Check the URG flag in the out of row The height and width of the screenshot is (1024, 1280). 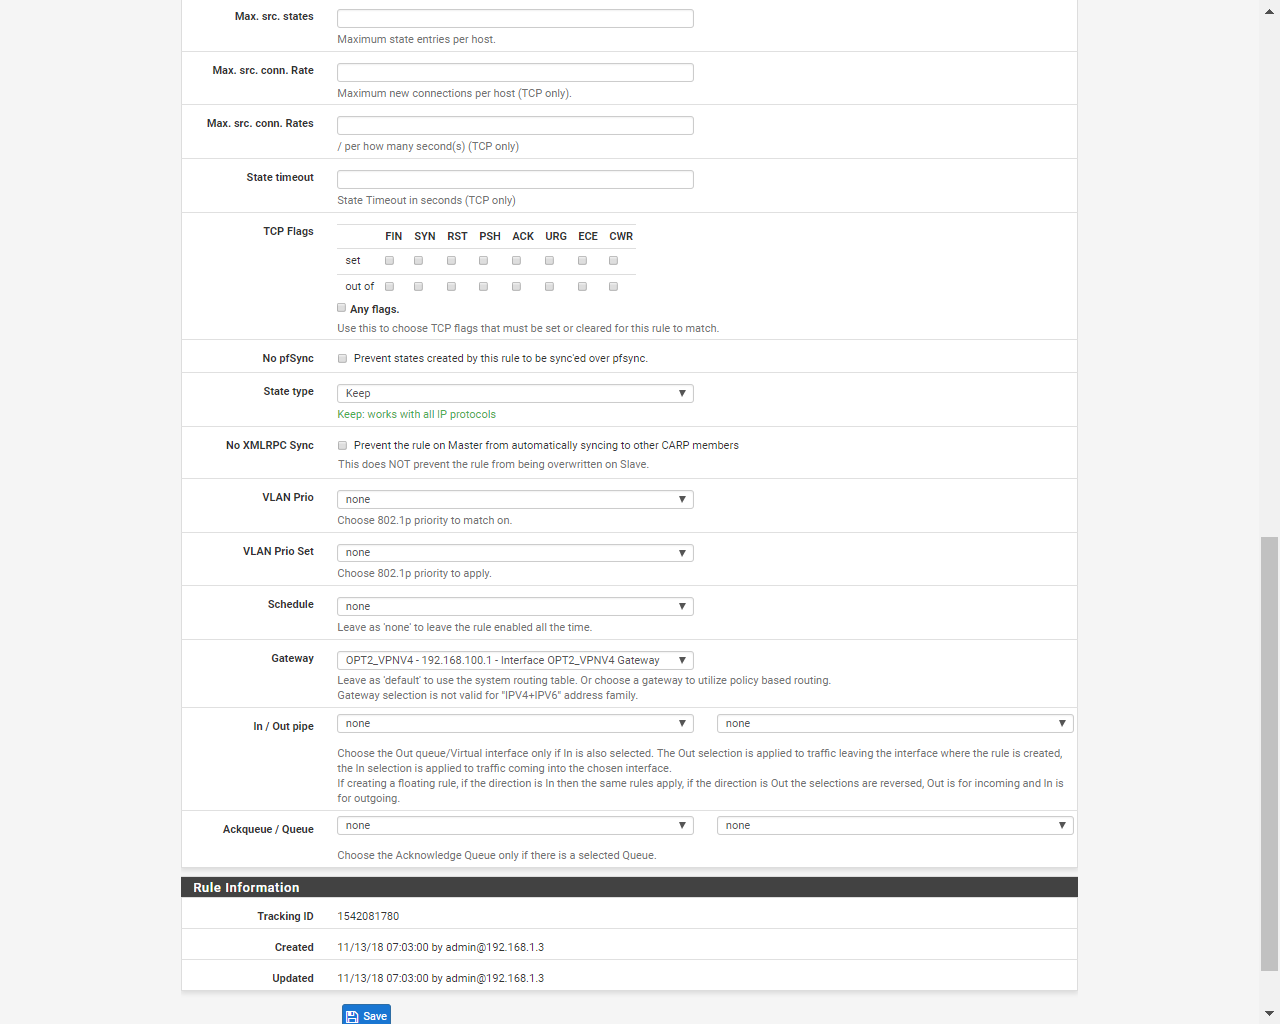point(550,286)
